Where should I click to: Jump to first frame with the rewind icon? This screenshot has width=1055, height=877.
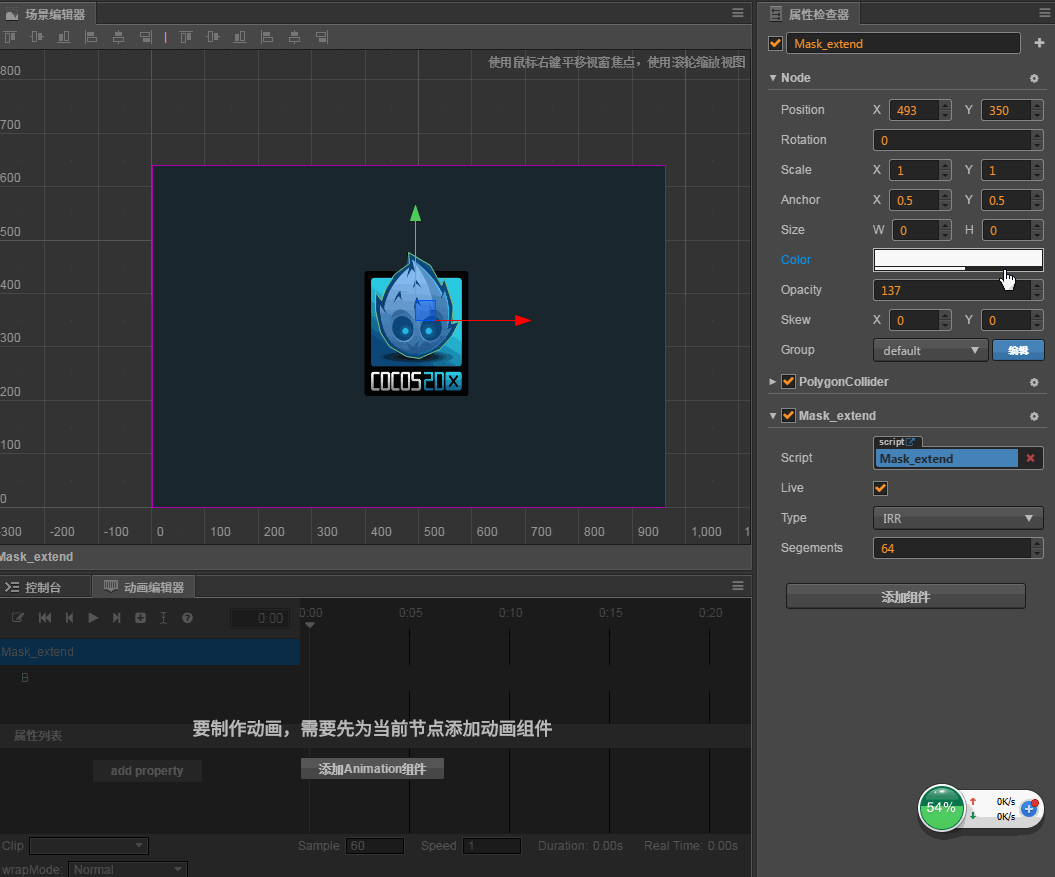click(x=45, y=618)
